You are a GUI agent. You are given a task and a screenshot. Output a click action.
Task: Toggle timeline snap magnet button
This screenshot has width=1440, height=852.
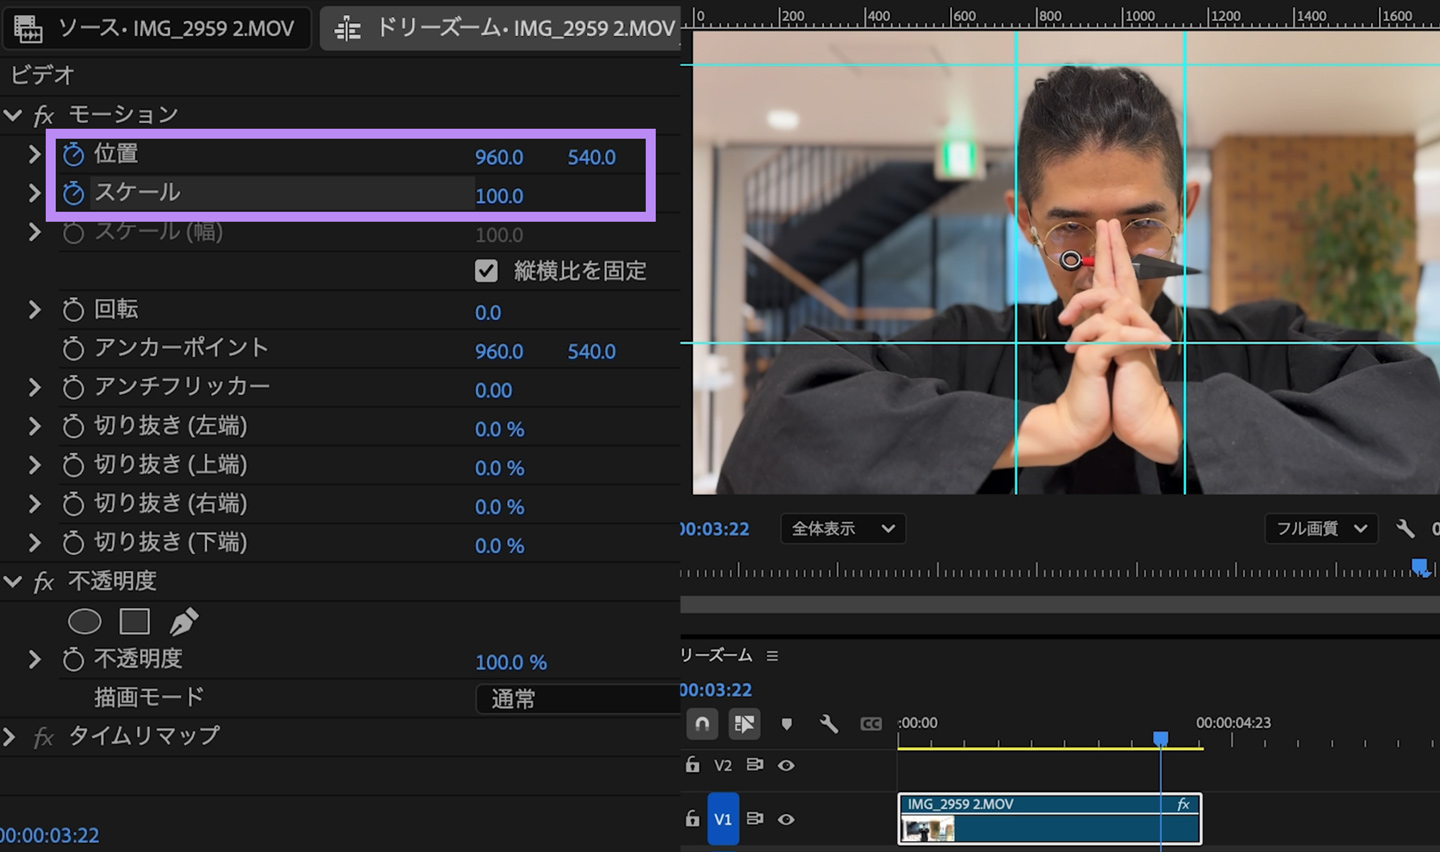(703, 724)
